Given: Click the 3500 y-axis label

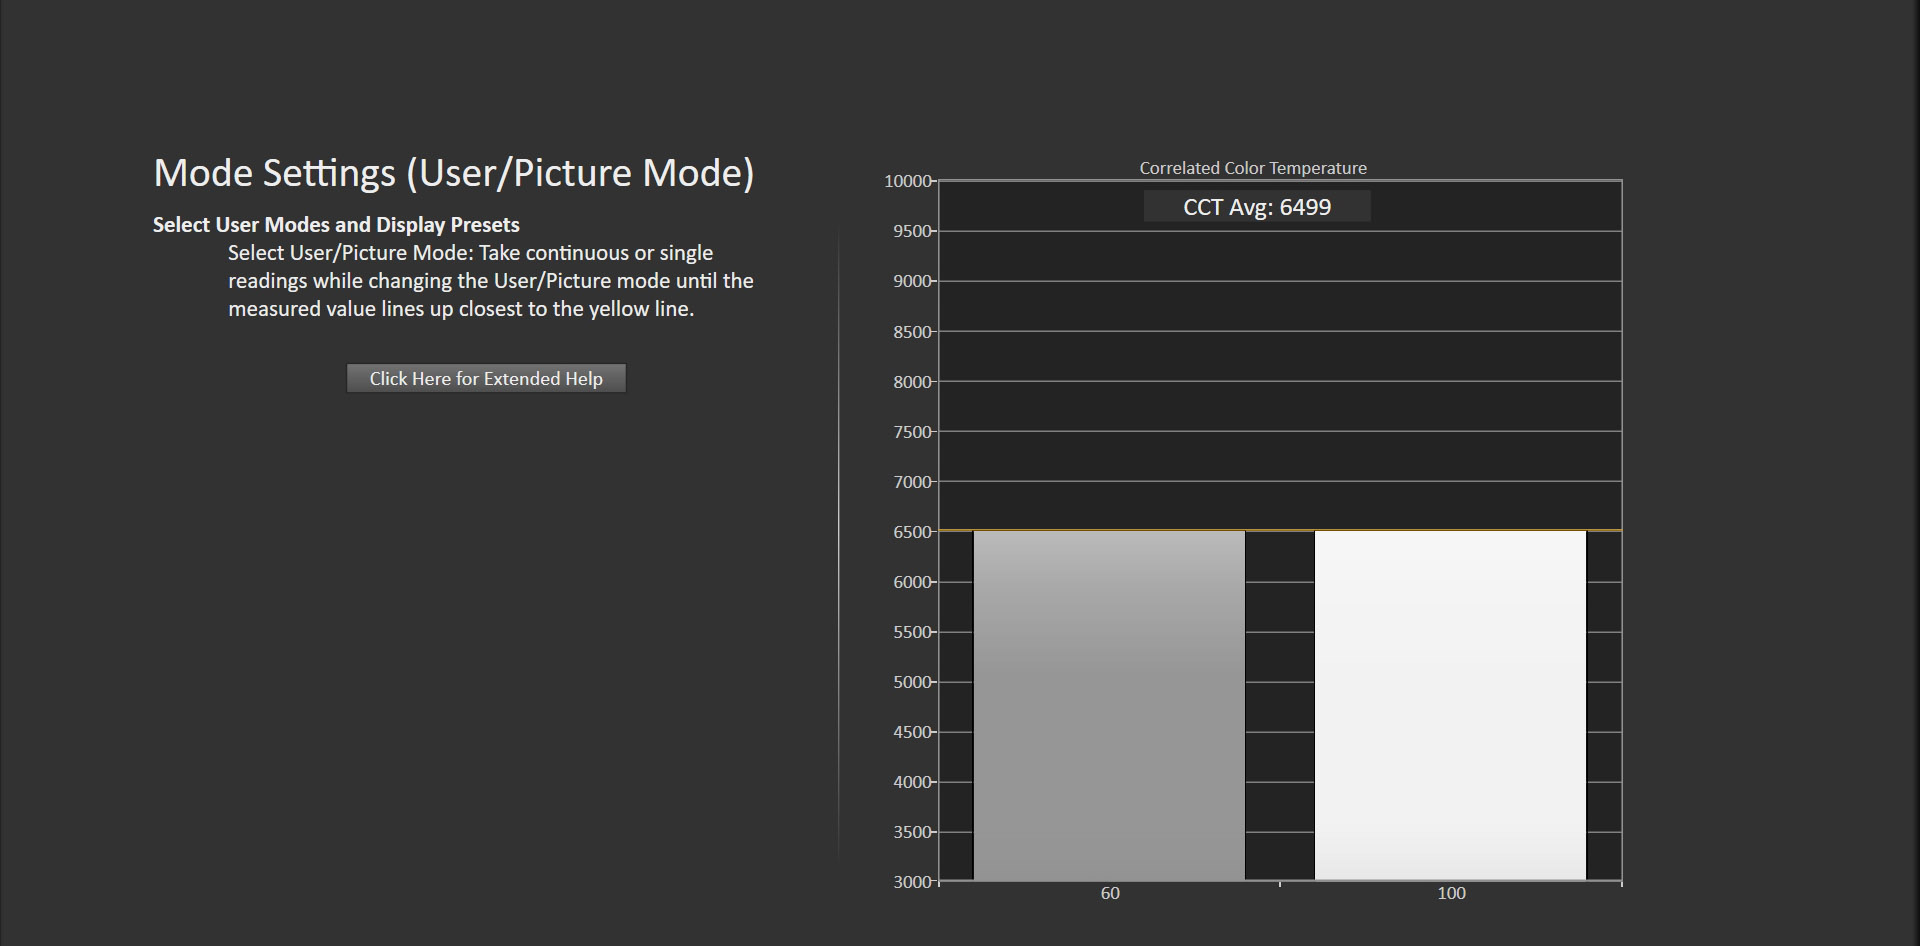Looking at the screenshot, I should coord(912,832).
